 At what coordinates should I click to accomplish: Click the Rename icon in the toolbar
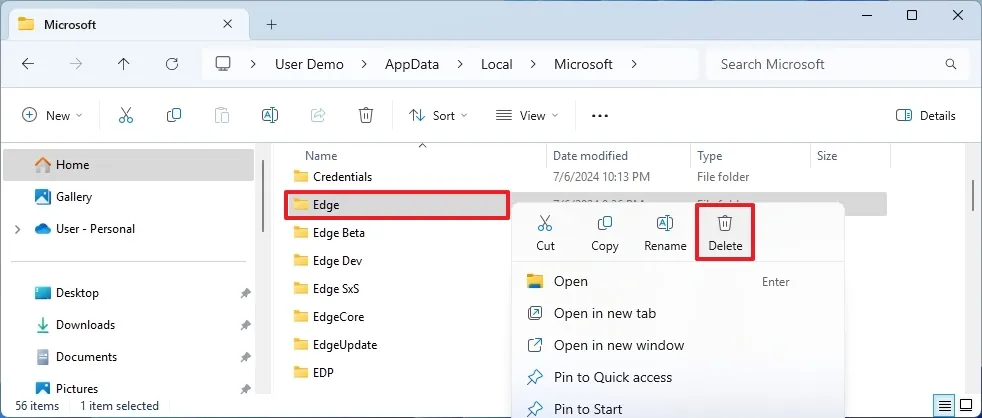pyautogui.click(x=269, y=116)
